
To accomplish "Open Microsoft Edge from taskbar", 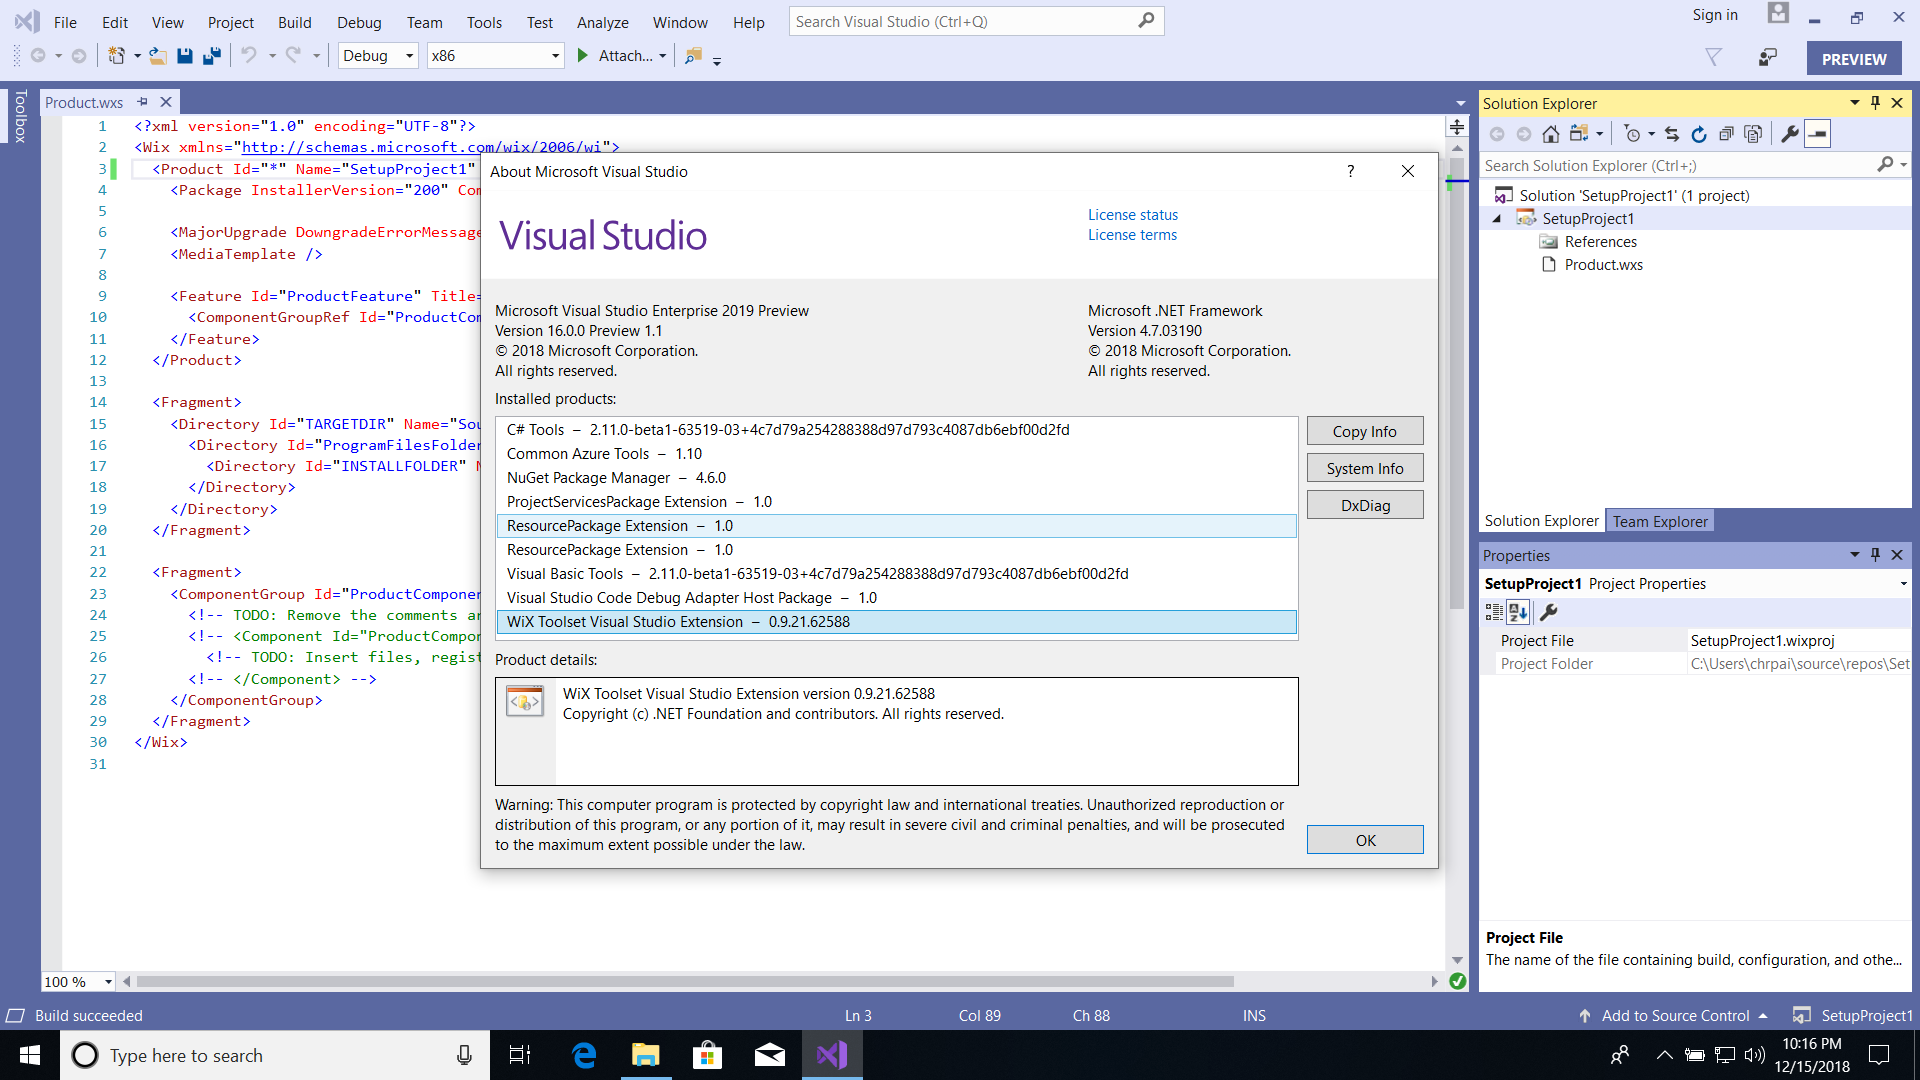I will coord(584,1055).
